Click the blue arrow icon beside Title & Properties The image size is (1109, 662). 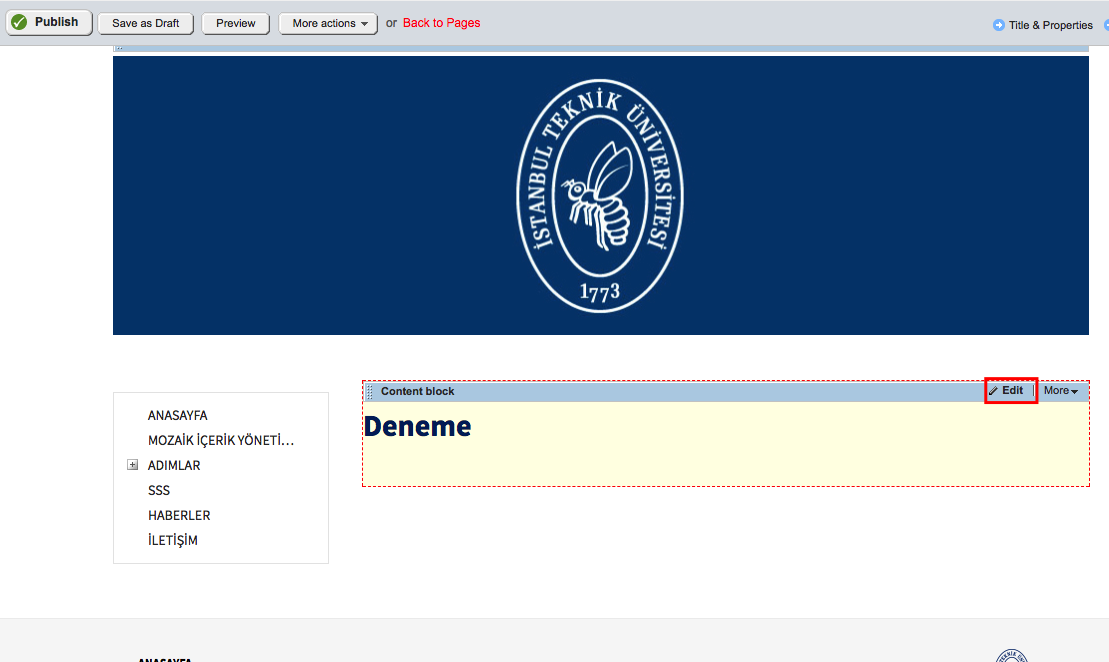tap(999, 25)
